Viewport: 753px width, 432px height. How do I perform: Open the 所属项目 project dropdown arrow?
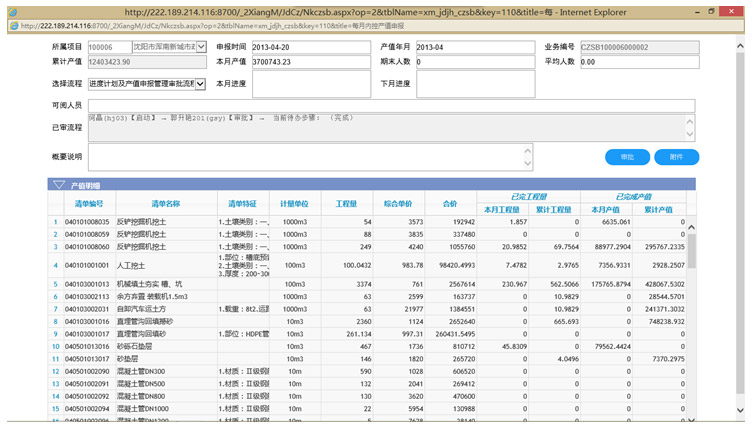(201, 47)
